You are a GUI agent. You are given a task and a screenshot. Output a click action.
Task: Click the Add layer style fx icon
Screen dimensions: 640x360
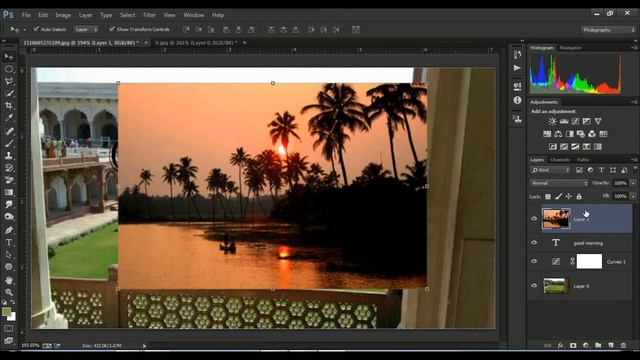point(560,345)
